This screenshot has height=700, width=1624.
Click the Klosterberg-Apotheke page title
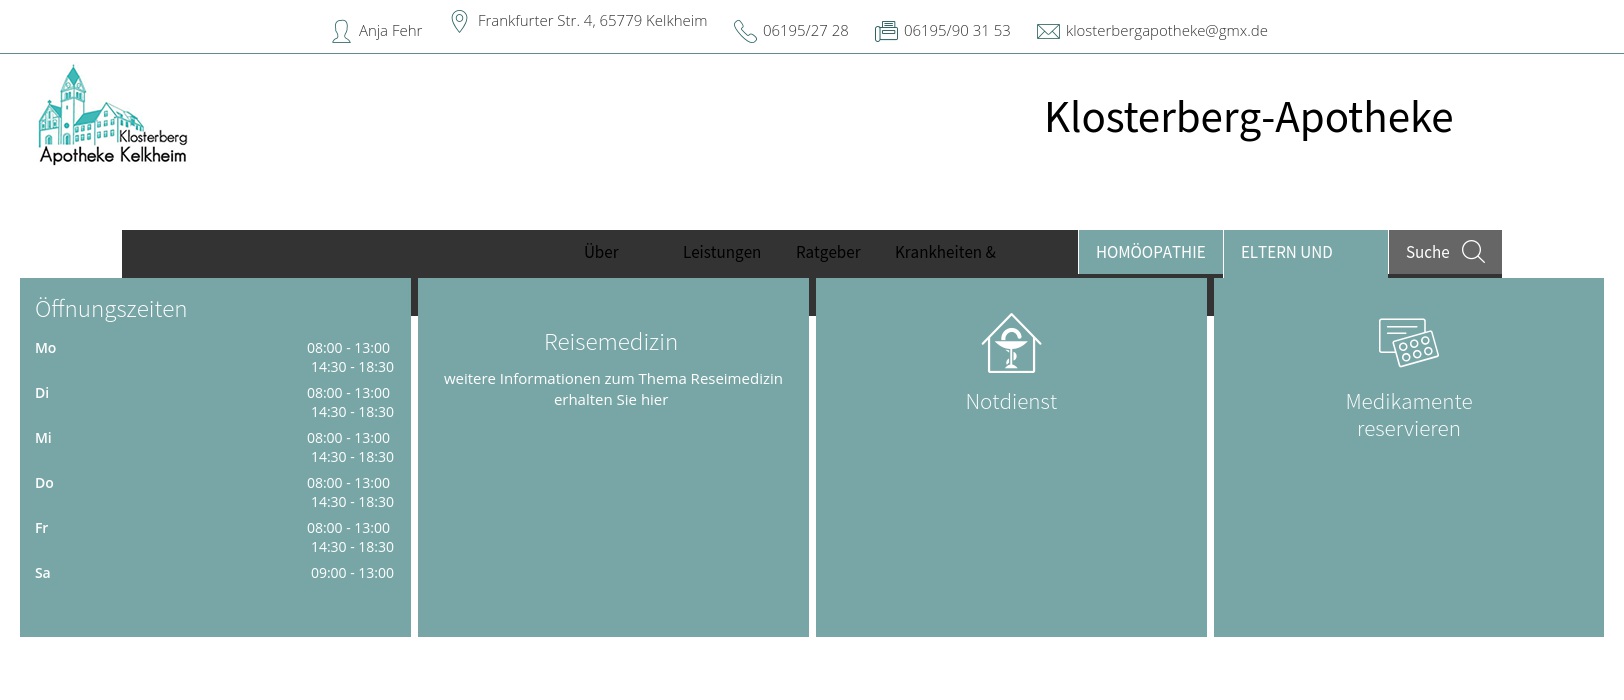click(x=1249, y=117)
